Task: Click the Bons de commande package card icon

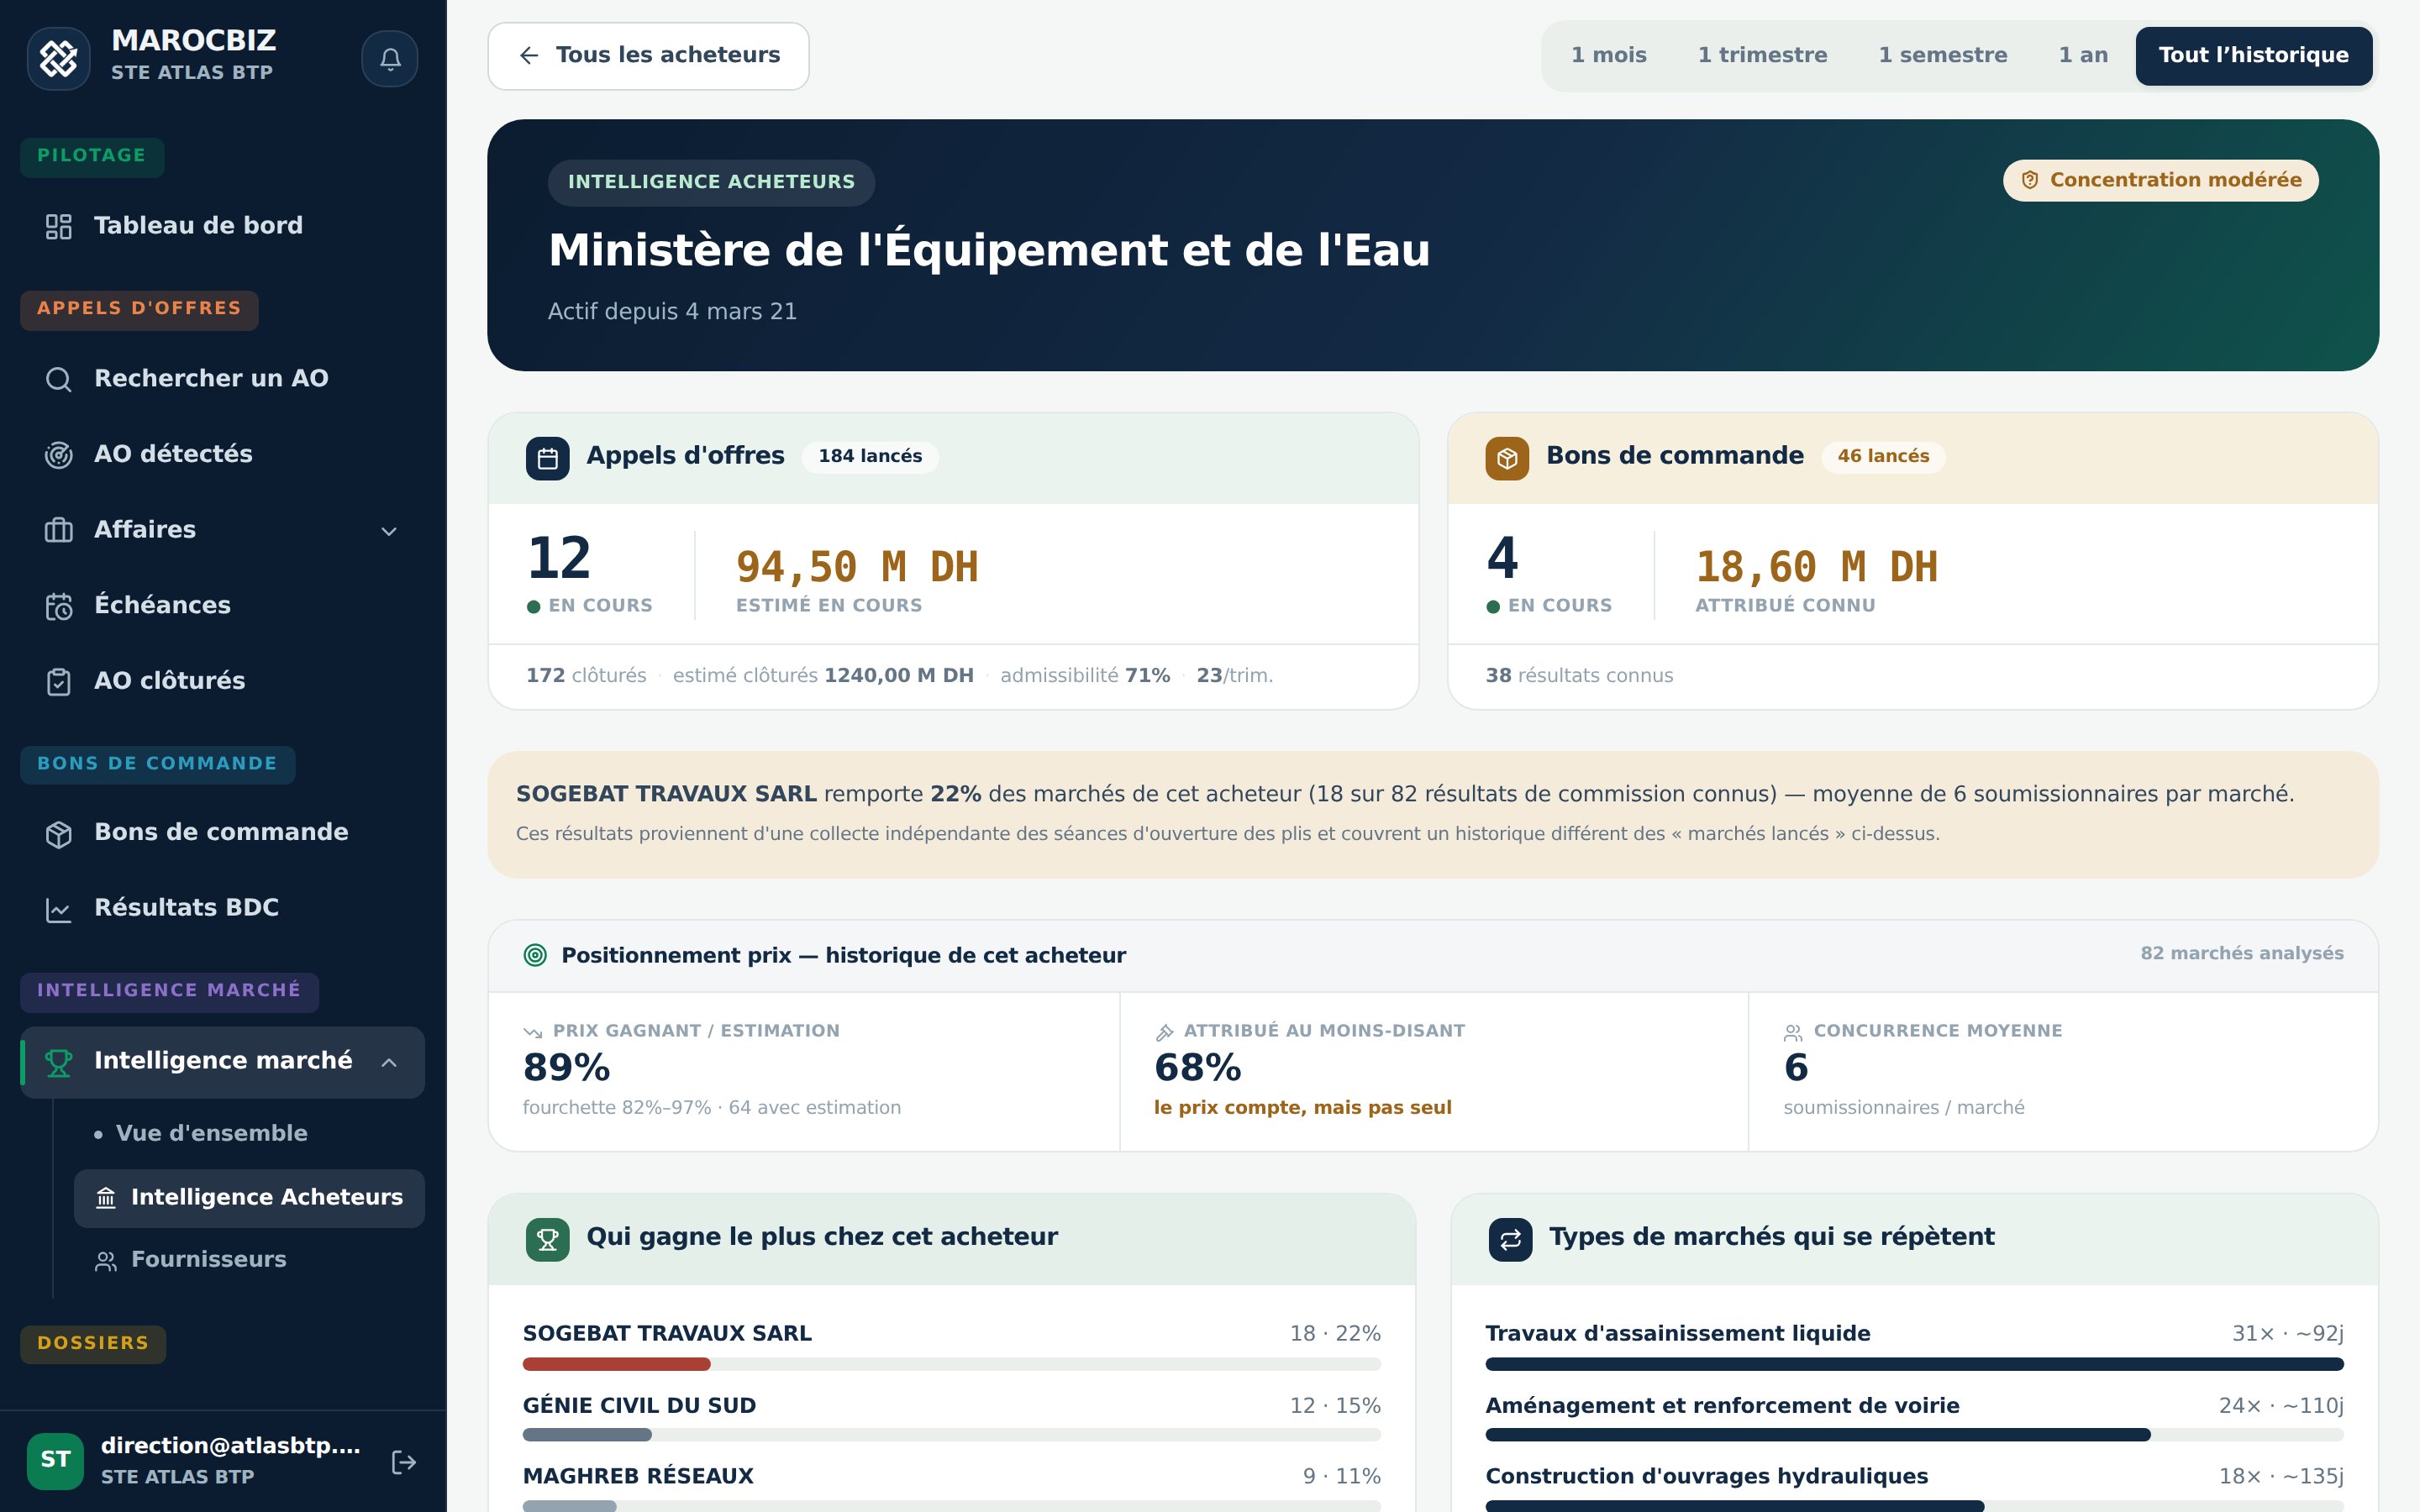Action: [1507, 458]
